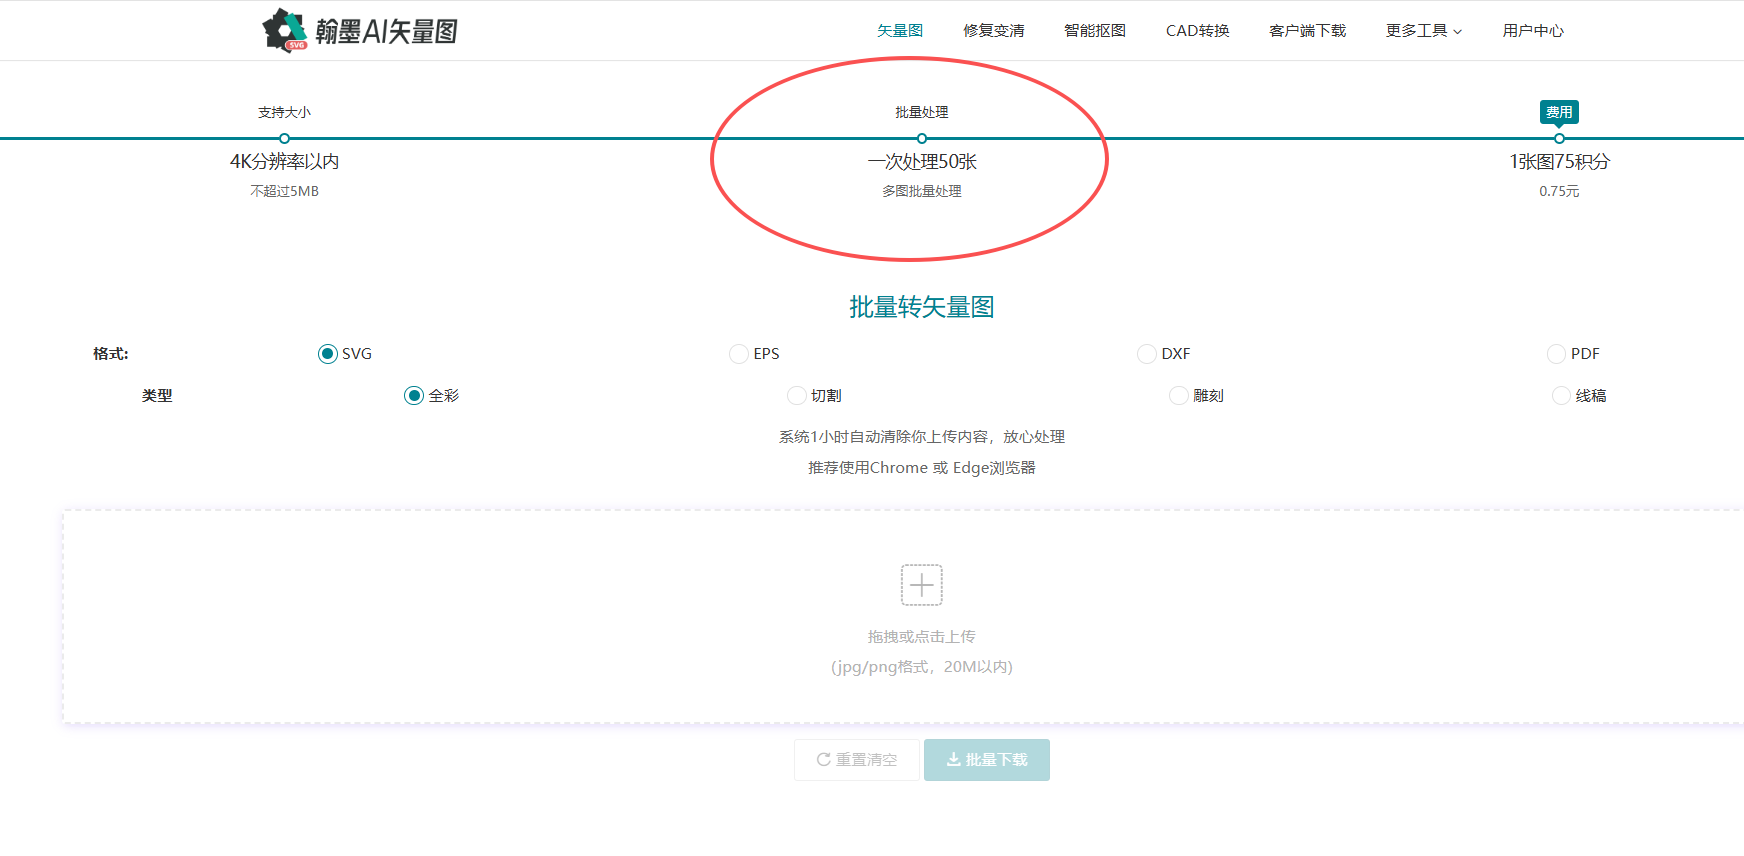Click the 费用 timeline marker dot
The height and width of the screenshot is (856, 1744).
pos(1559,139)
